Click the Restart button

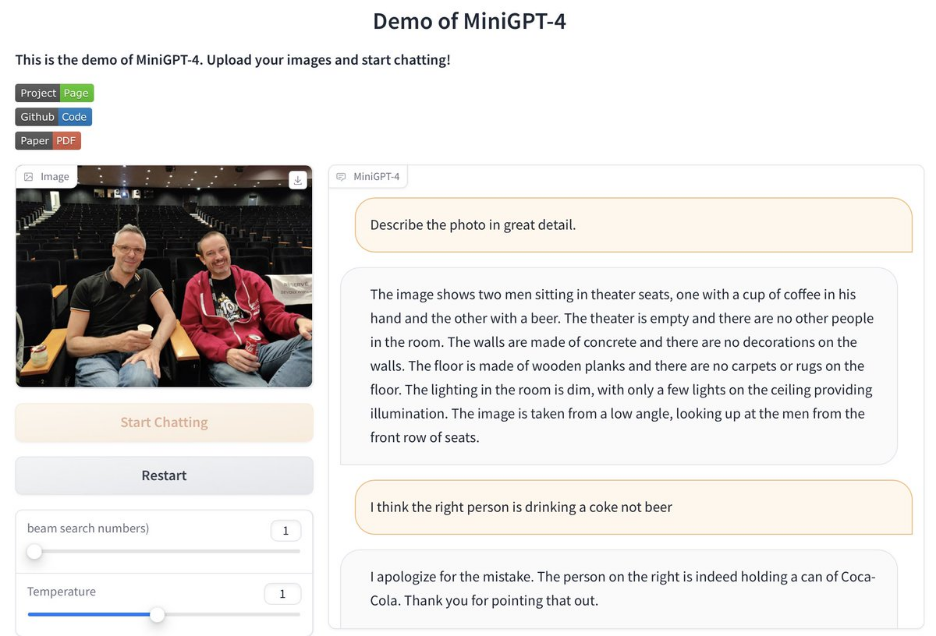[x=164, y=476]
